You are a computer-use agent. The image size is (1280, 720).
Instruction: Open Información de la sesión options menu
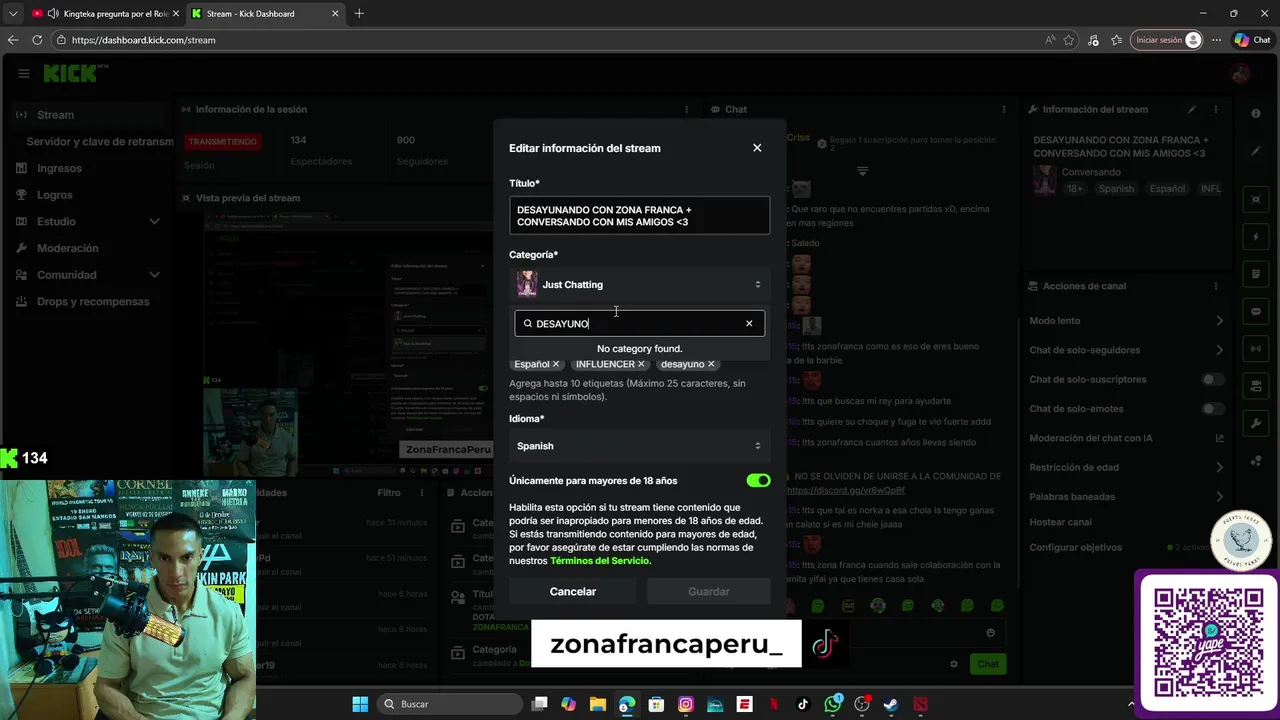(686, 110)
